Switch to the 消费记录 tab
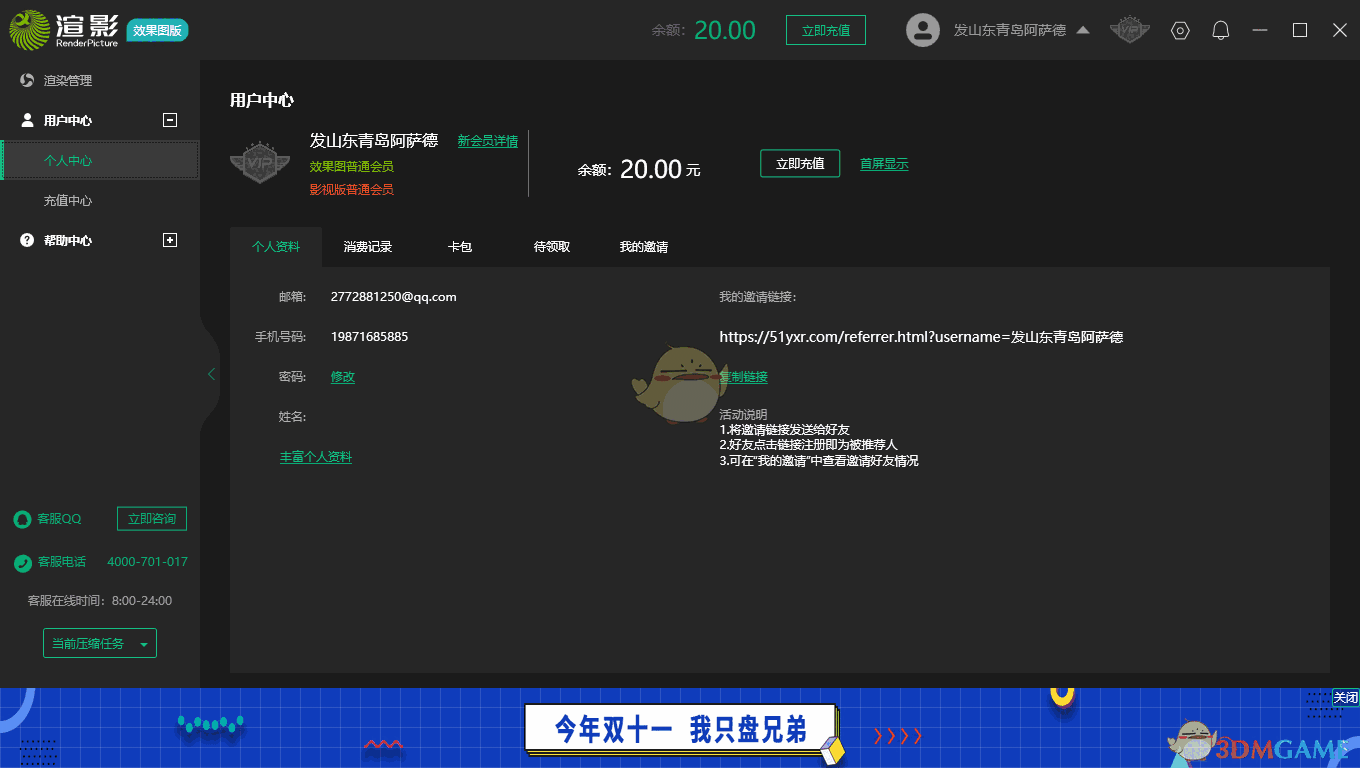 click(x=367, y=246)
